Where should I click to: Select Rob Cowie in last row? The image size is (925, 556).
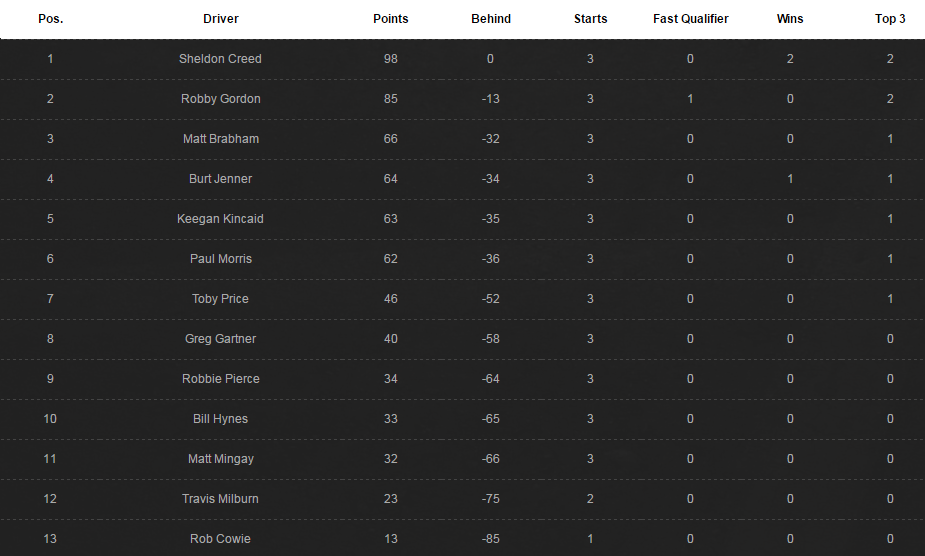[220, 539]
